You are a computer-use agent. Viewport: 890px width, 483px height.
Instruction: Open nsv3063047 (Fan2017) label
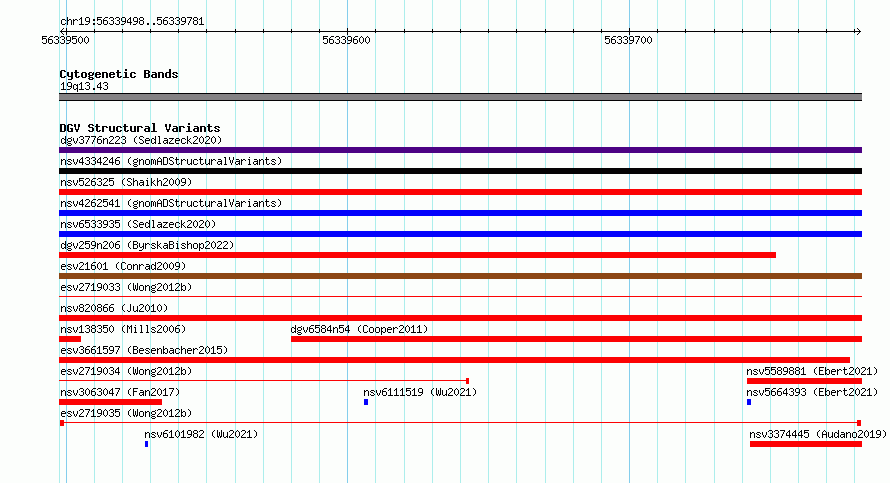coord(120,392)
